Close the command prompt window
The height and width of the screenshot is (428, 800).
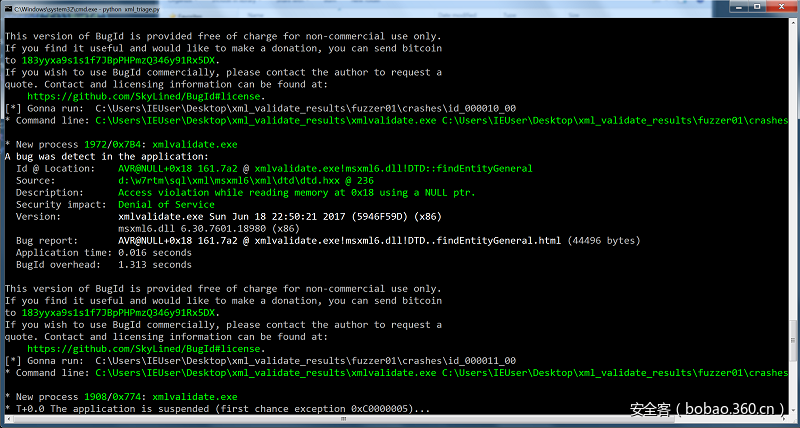point(780,7)
